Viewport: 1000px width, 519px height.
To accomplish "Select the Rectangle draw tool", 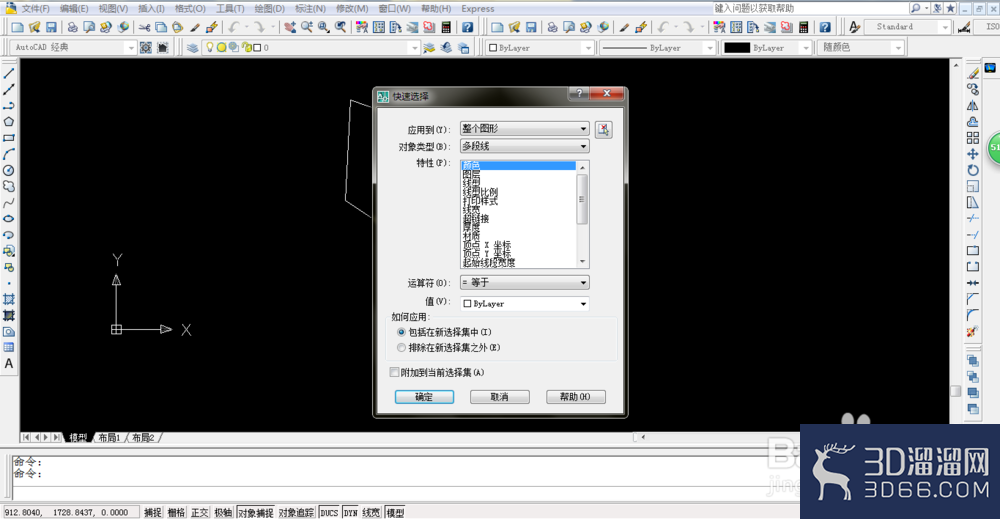I will (9, 138).
